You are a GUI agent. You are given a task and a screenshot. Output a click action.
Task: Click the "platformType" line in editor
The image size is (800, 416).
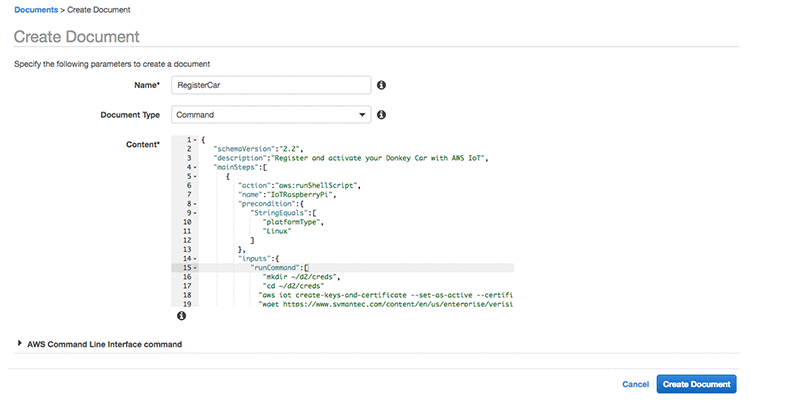point(293,222)
